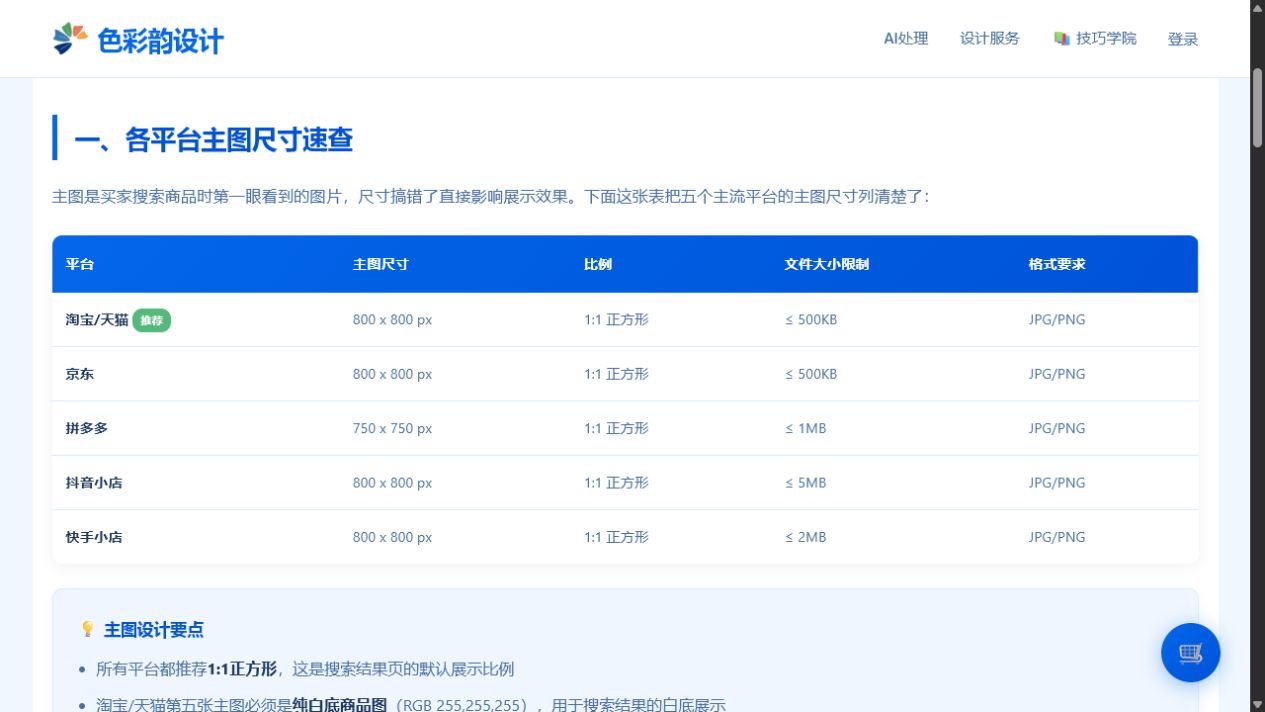Image resolution: width=1265 pixels, height=712 pixels.
Task: Click the intro paragraph starting 主图是买家搜索商品
Action: tap(491, 197)
